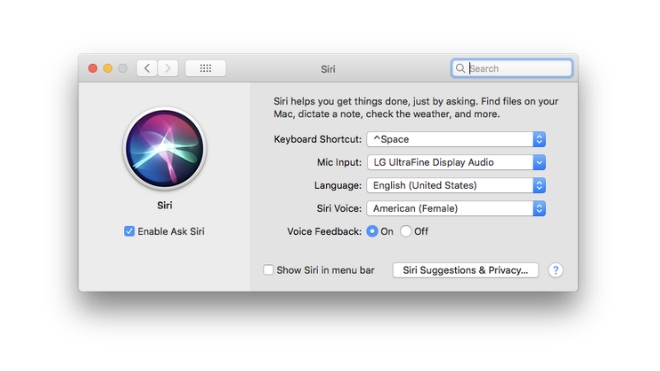Go back with the left chevron button
The height and width of the screenshot is (371, 660).
click(147, 68)
